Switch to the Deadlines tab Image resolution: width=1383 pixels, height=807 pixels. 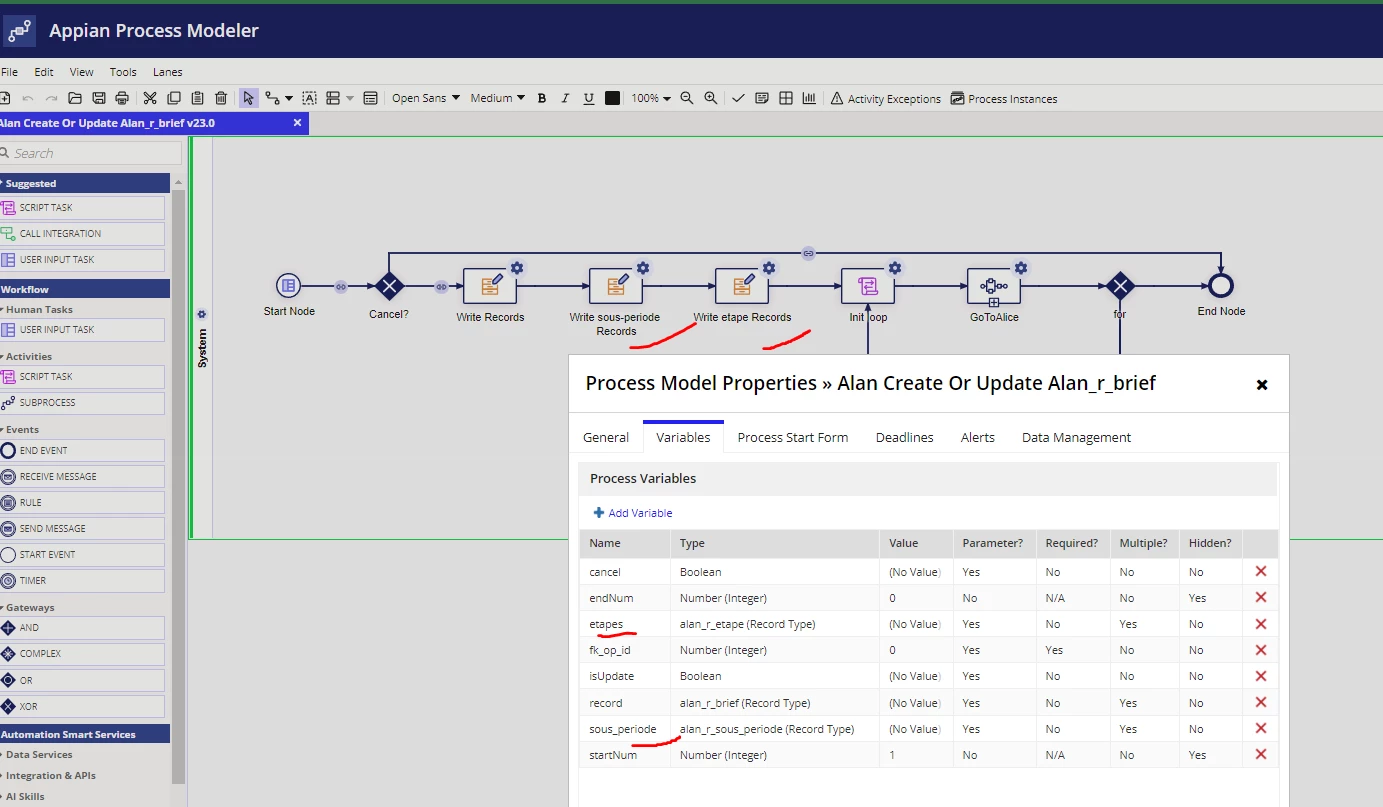[x=905, y=437]
